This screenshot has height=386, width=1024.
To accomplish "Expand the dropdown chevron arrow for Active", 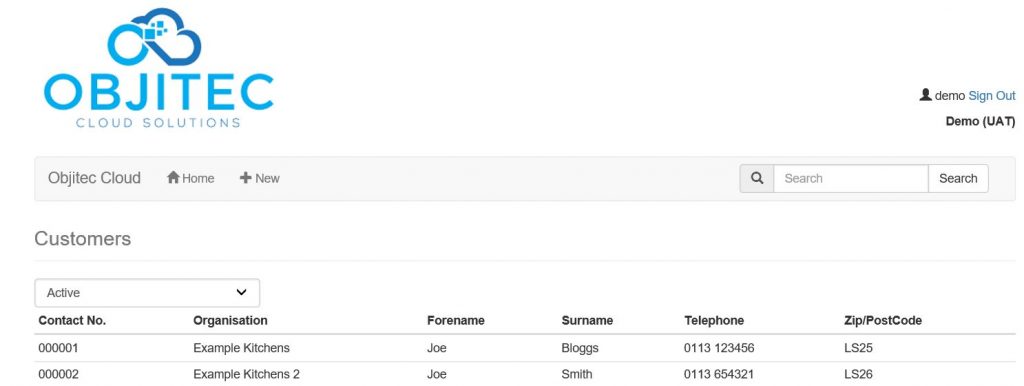I will 242,293.
